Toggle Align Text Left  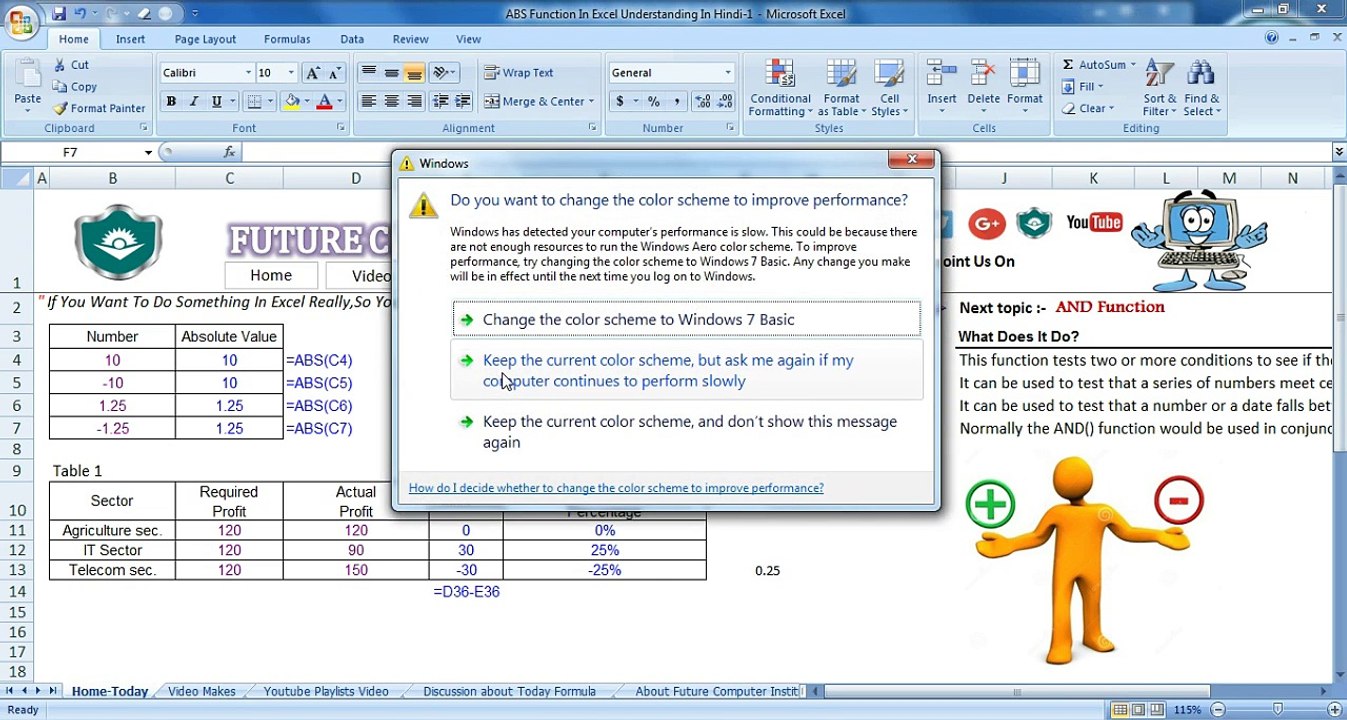coord(369,102)
